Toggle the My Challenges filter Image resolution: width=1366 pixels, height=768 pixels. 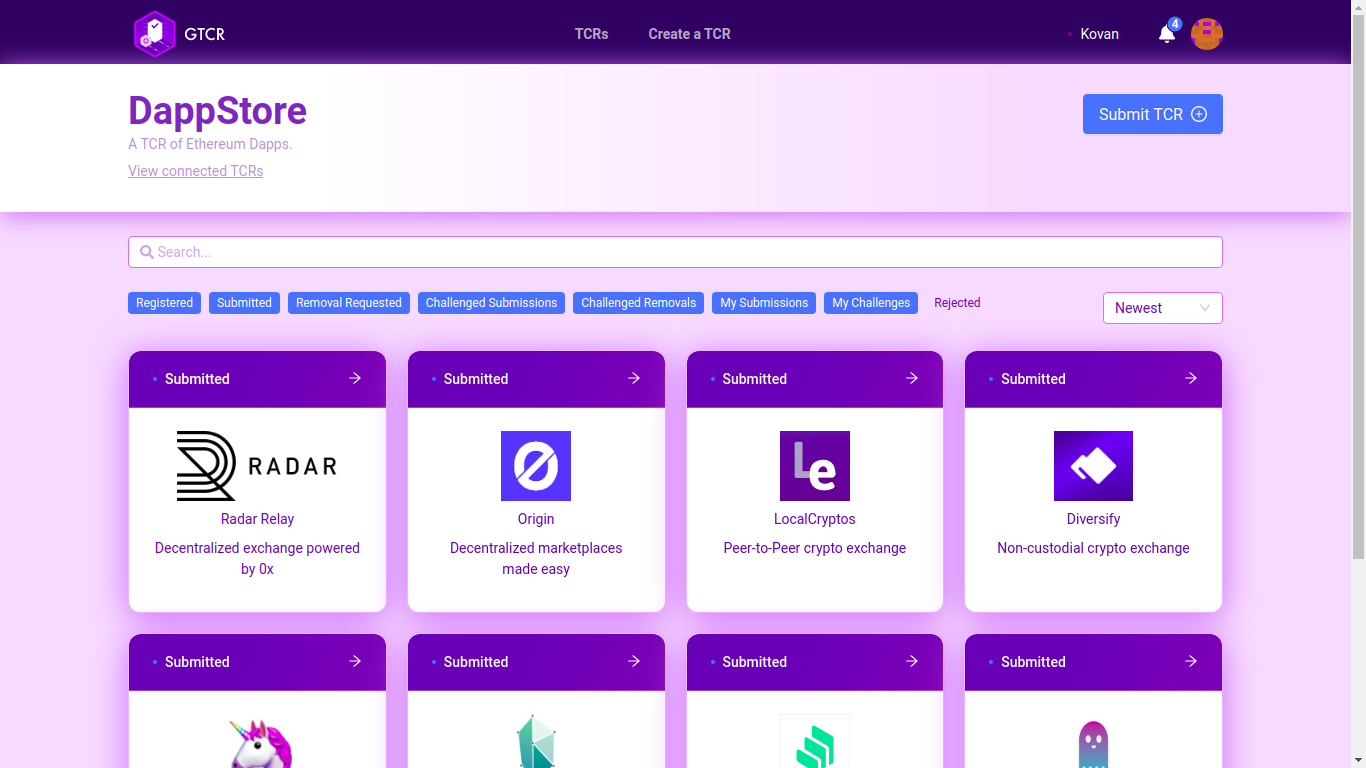click(x=871, y=303)
